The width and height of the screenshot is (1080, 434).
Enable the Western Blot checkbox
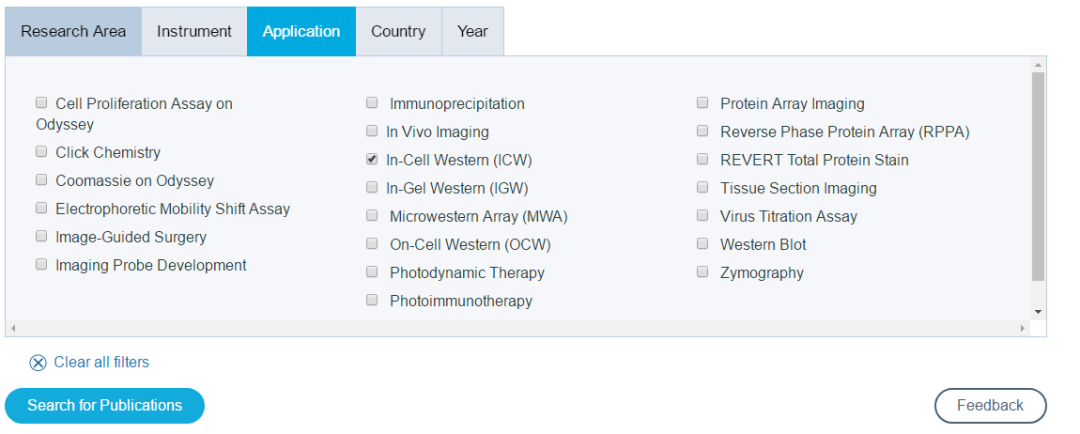702,244
